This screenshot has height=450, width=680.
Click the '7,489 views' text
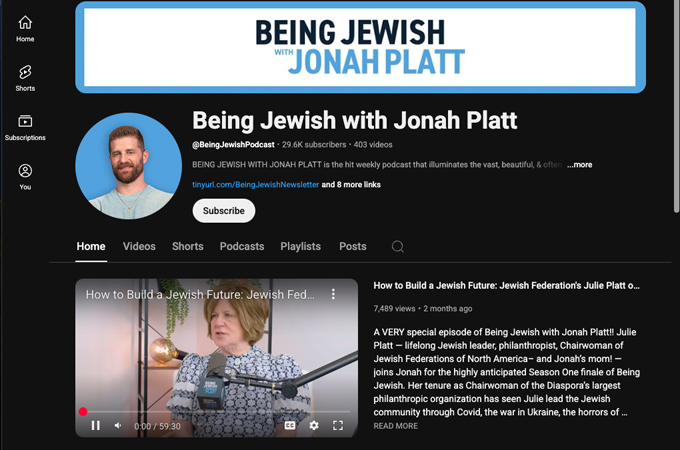394,309
